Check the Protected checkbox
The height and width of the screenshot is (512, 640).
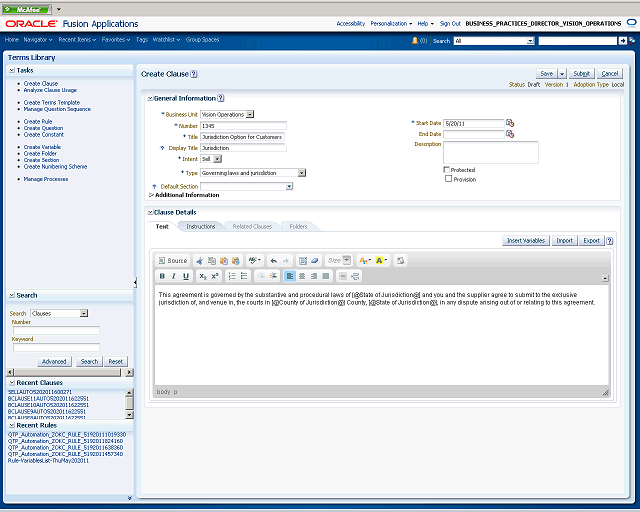pyautogui.click(x=447, y=169)
